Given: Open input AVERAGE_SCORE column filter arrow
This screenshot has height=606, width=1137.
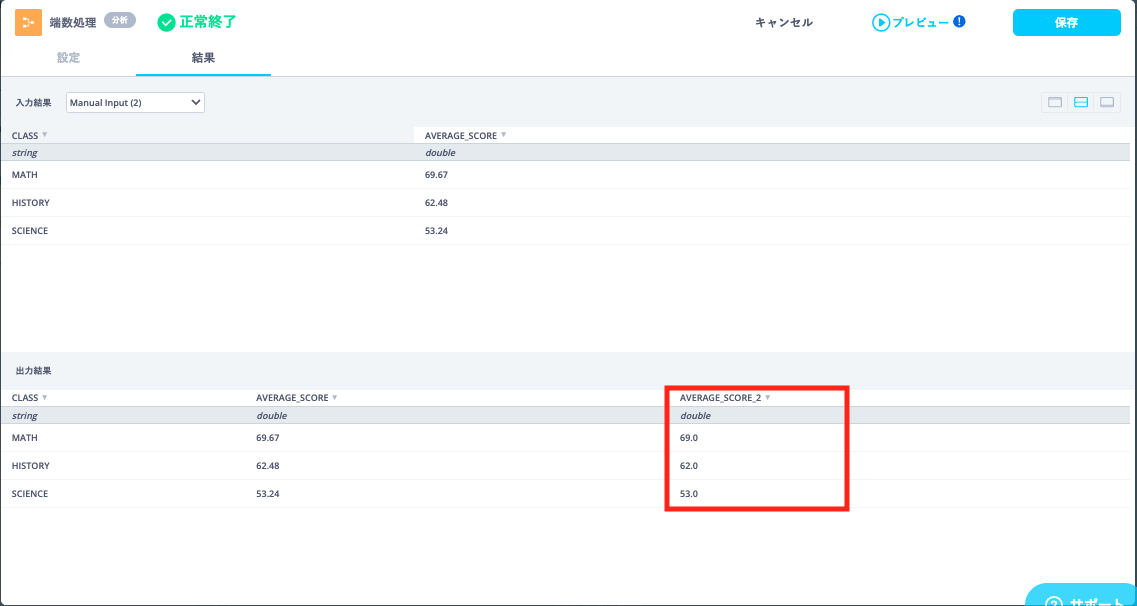Looking at the screenshot, I should (503, 135).
